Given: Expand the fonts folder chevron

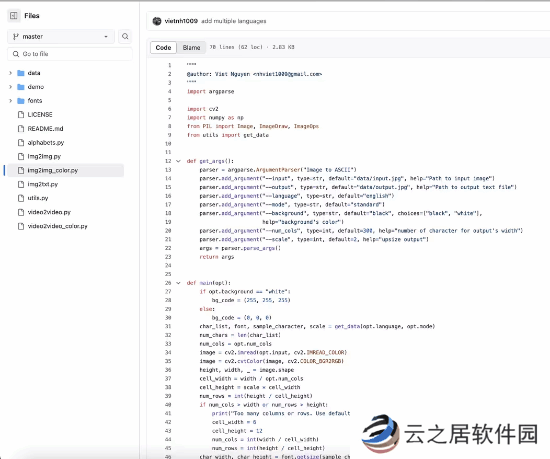Looking at the screenshot, I should (10, 101).
